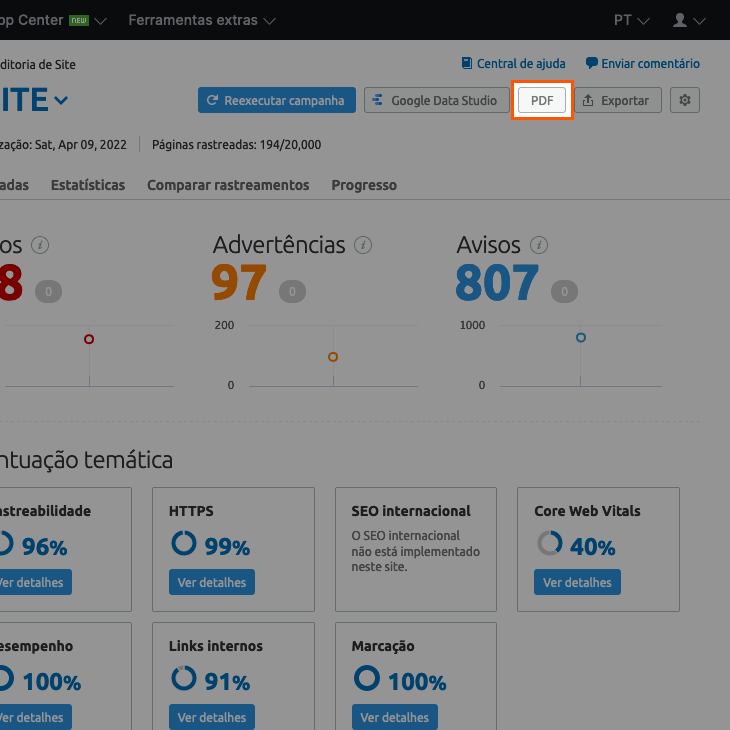Click the Google Data Studio logo icon
This screenshot has height=730, width=730.
click(x=378, y=100)
